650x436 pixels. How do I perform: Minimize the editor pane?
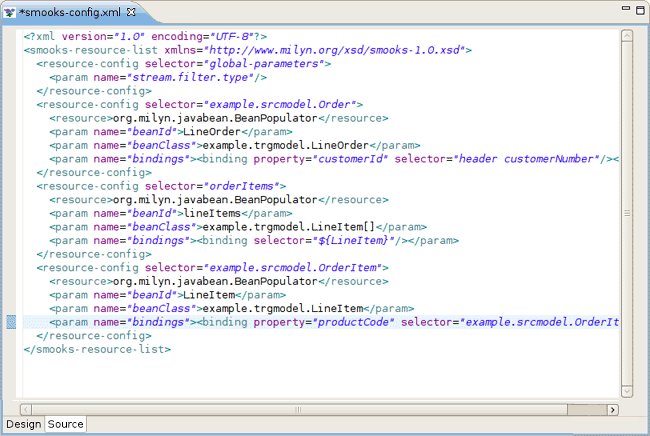point(626,8)
